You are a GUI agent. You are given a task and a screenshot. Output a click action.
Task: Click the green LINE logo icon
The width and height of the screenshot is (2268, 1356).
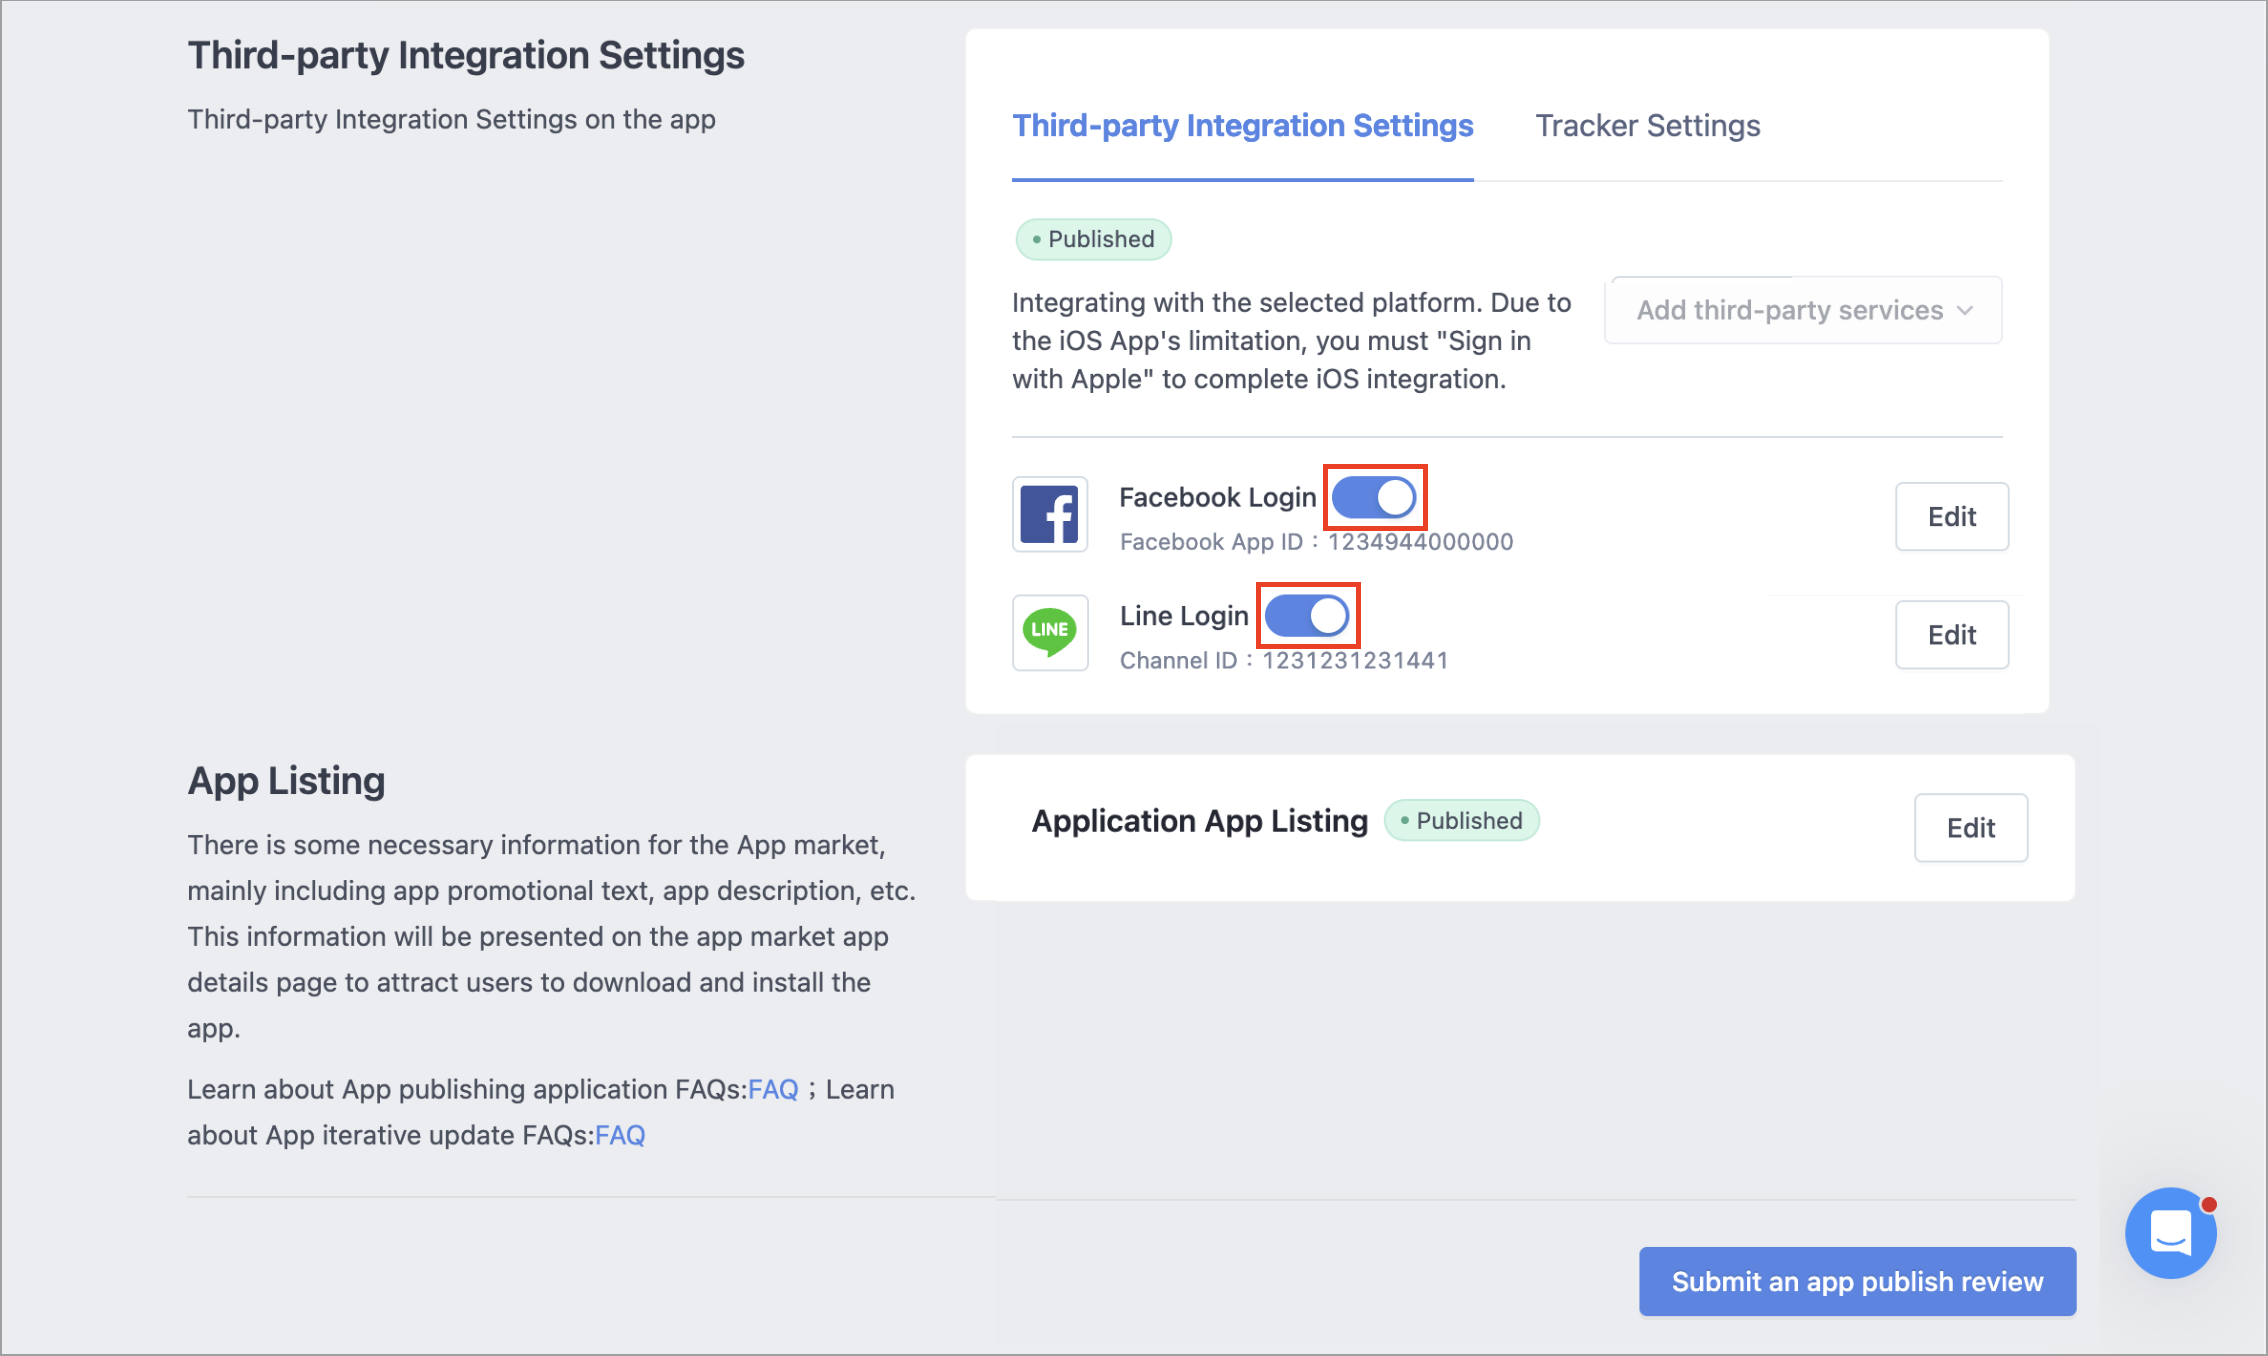[1049, 632]
